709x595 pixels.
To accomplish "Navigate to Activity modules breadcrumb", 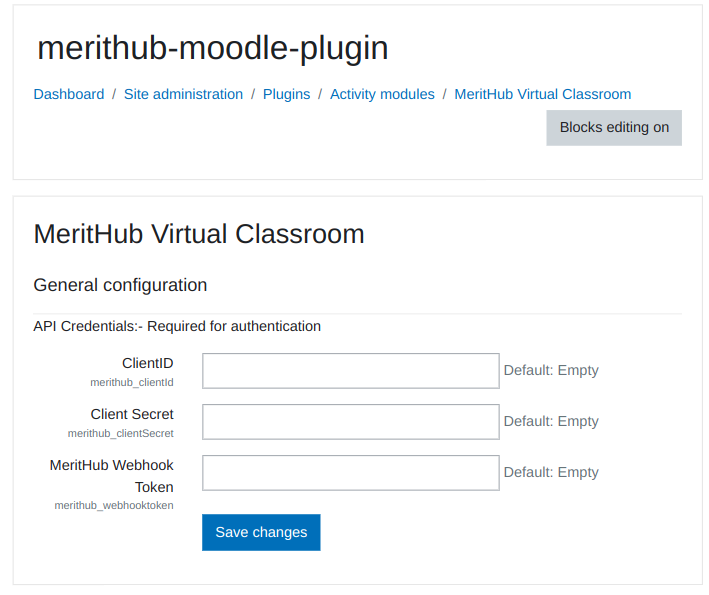I will [382, 94].
